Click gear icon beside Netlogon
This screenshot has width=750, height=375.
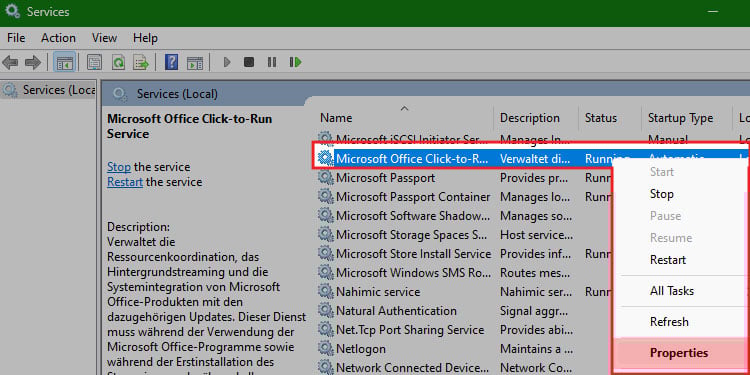(326, 348)
